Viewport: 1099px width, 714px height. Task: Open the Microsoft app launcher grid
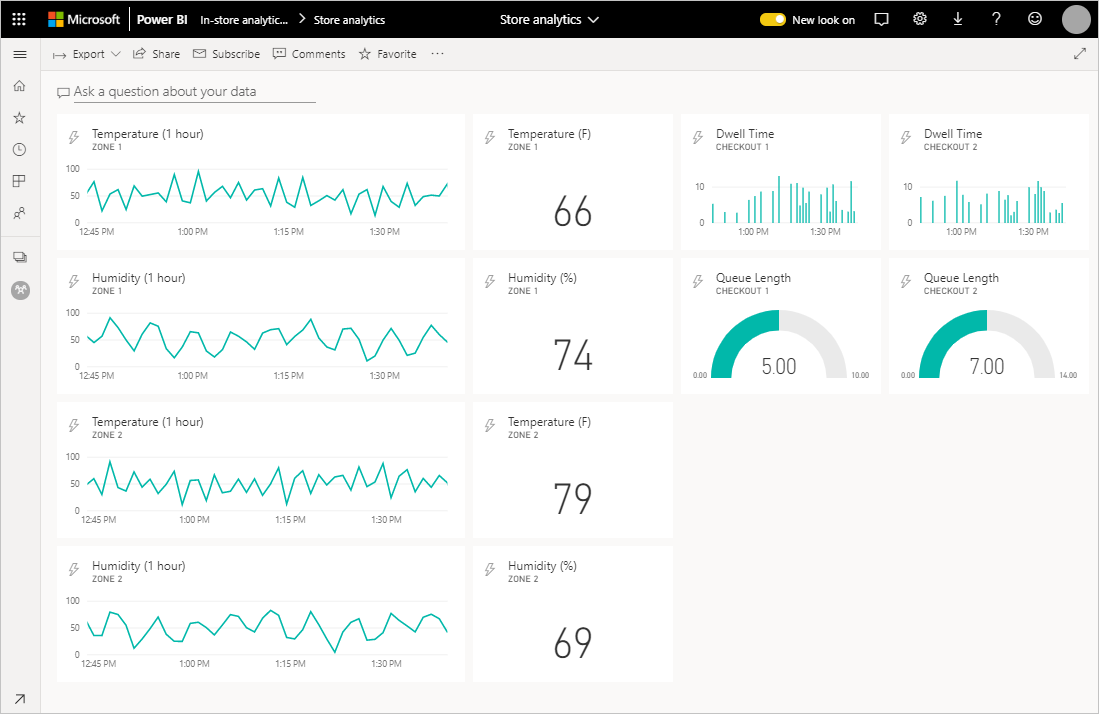pyautogui.click(x=18, y=18)
